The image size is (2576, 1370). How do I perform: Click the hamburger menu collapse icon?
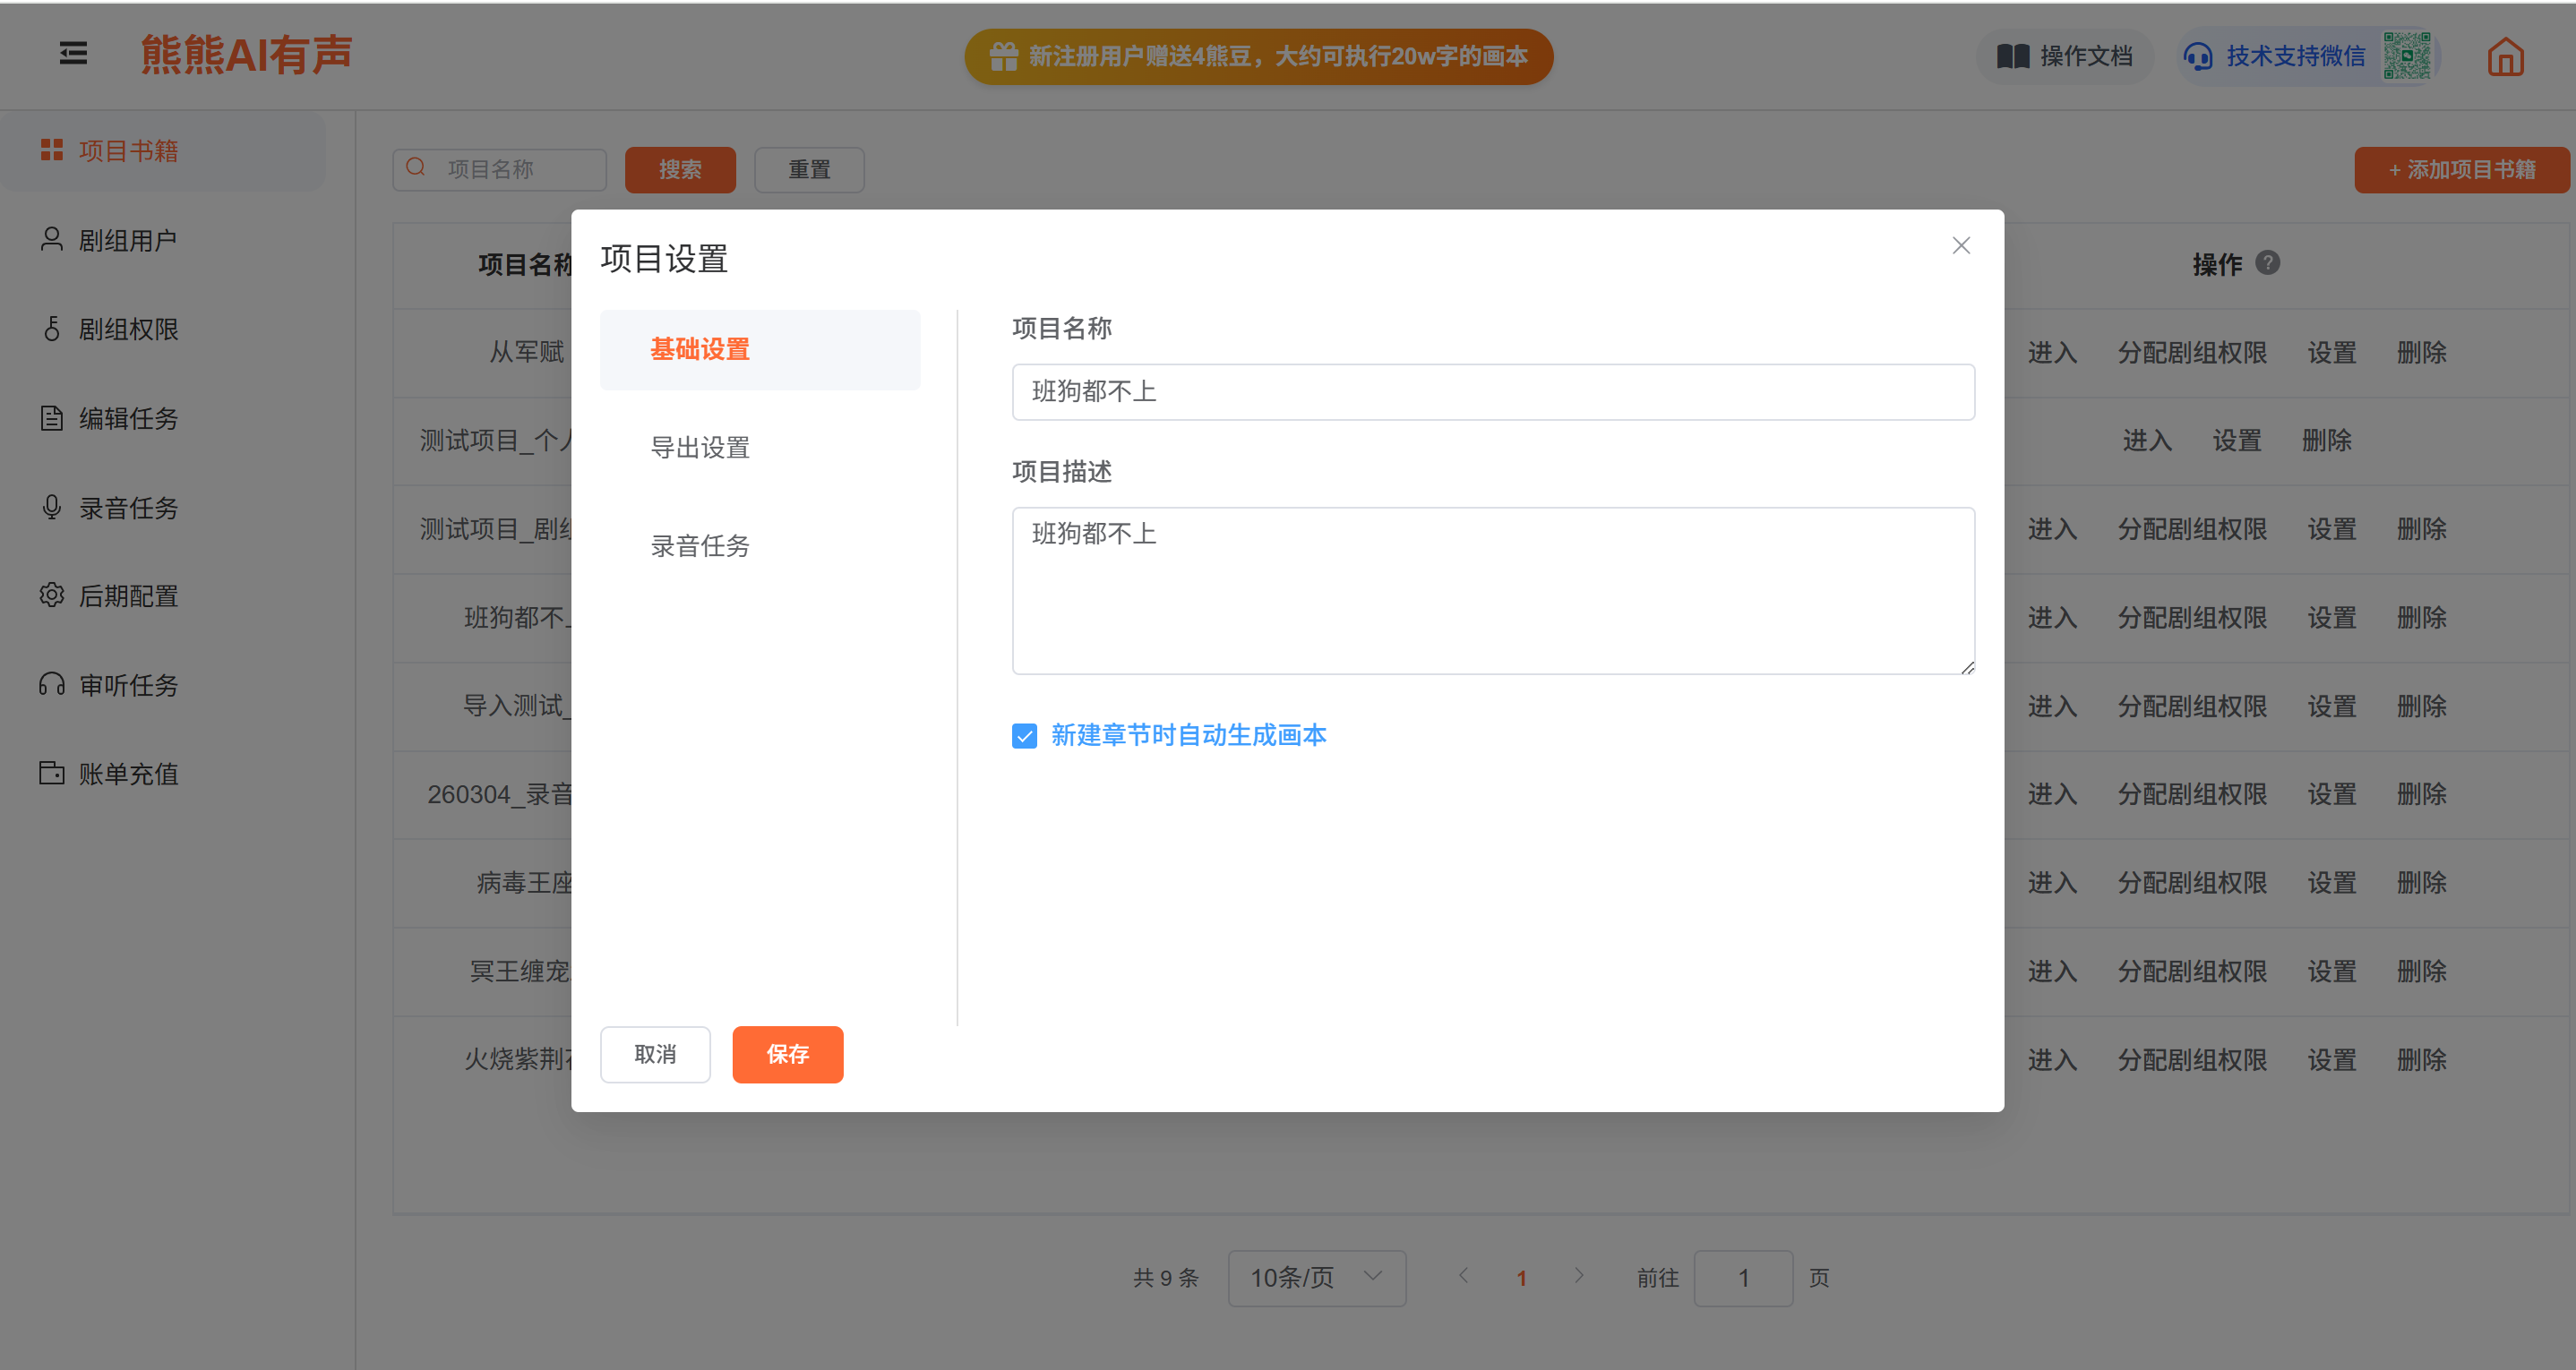pos(73,54)
